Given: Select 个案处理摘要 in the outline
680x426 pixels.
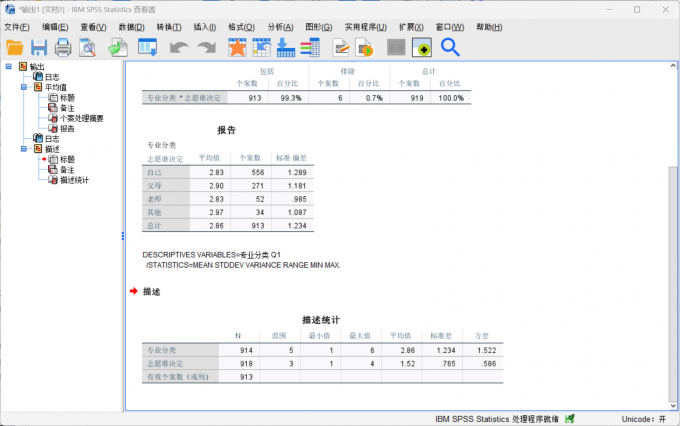Looking at the screenshot, I should tap(81, 118).
